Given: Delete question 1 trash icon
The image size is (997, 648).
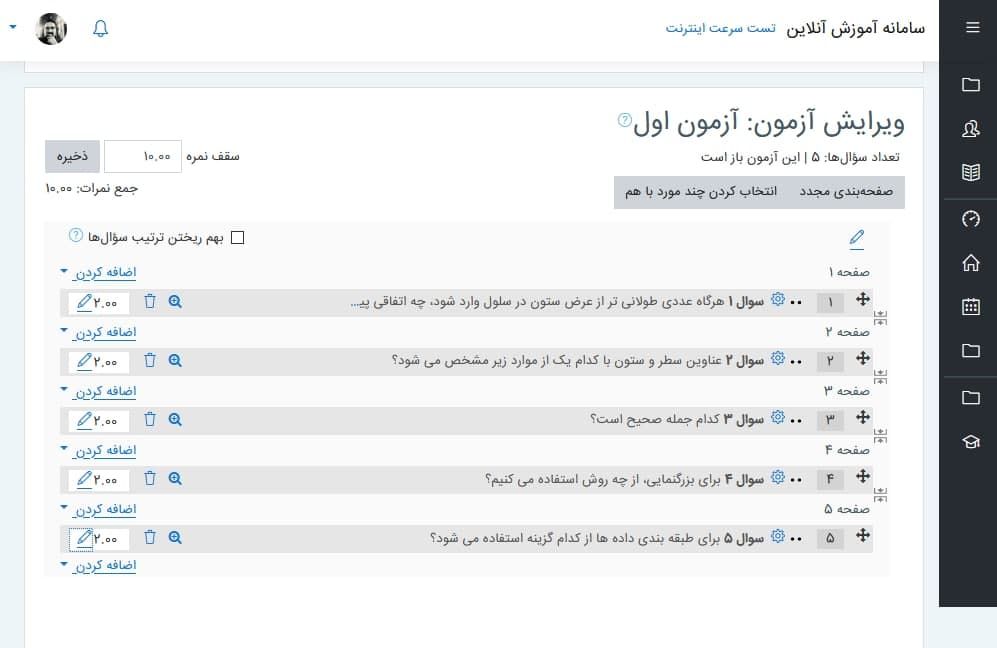Looking at the screenshot, I should [150, 301].
